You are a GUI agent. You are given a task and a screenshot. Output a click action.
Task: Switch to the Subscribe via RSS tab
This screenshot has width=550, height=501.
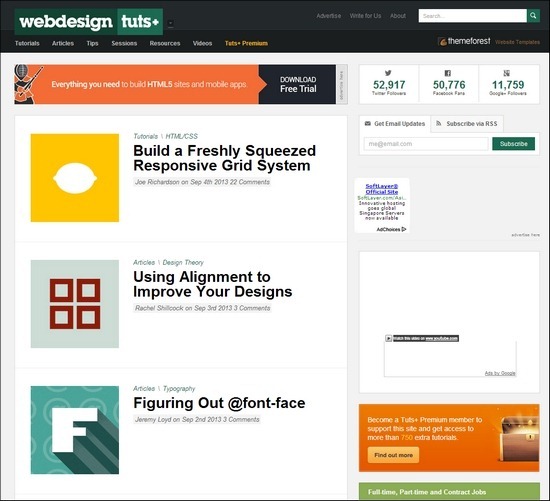coord(467,123)
